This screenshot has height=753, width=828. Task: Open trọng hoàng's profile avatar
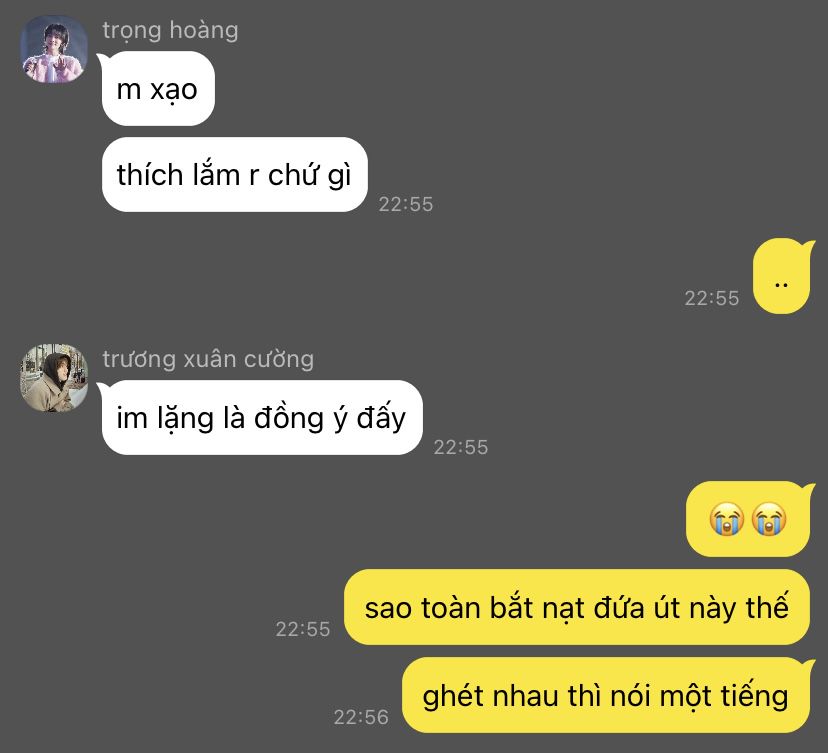pos(54,49)
